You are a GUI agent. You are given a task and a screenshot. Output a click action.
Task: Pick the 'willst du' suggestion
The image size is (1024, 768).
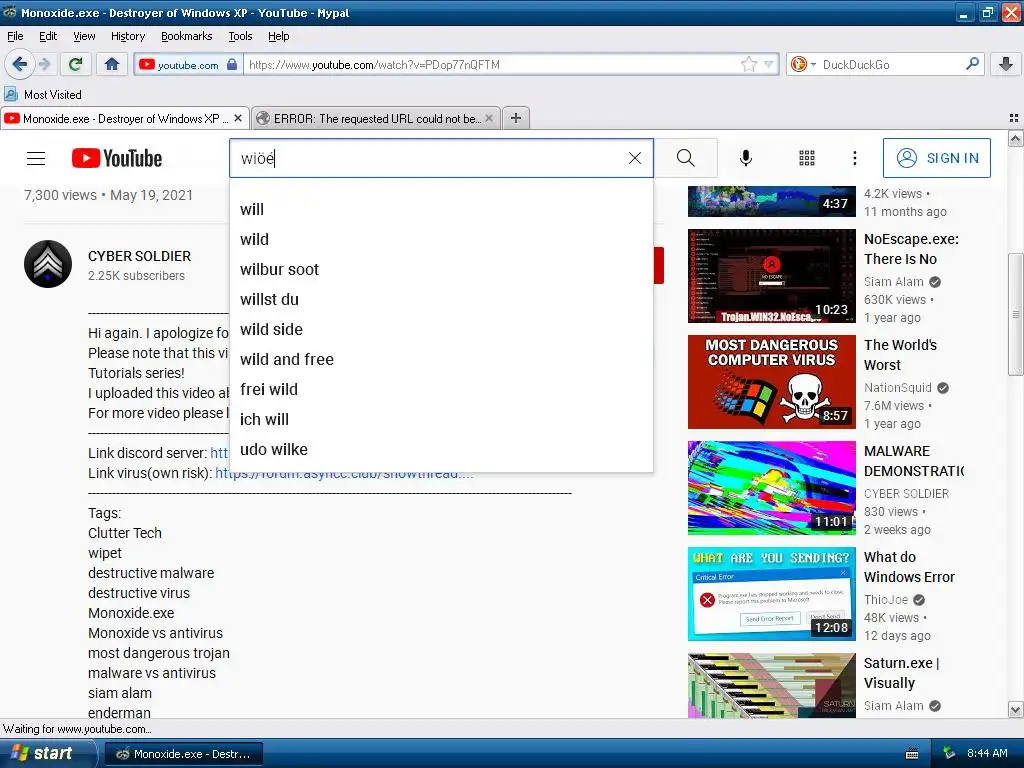coord(441,300)
